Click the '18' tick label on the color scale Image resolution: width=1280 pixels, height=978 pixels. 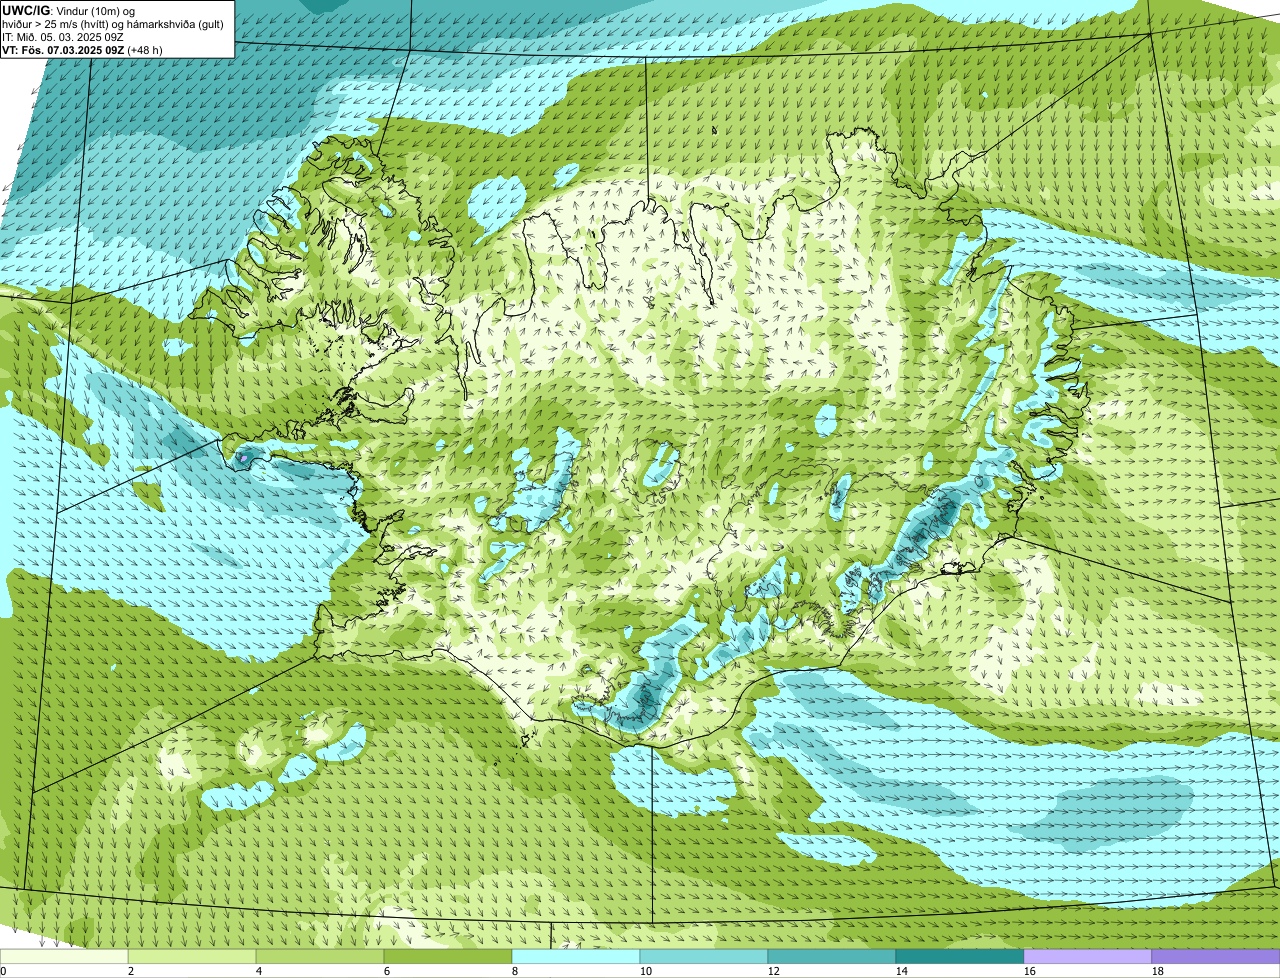[1158, 971]
